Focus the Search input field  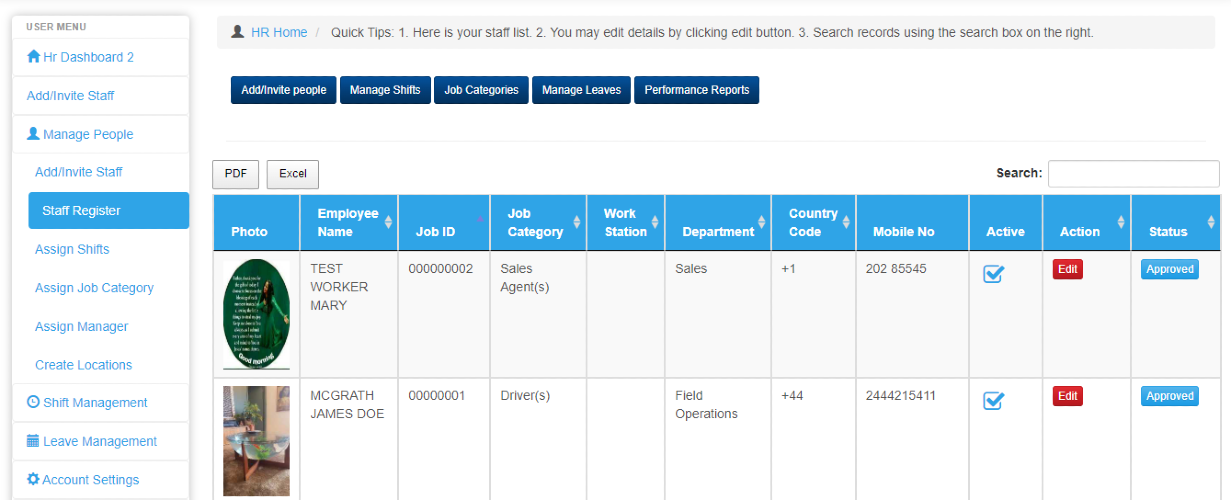point(1134,174)
